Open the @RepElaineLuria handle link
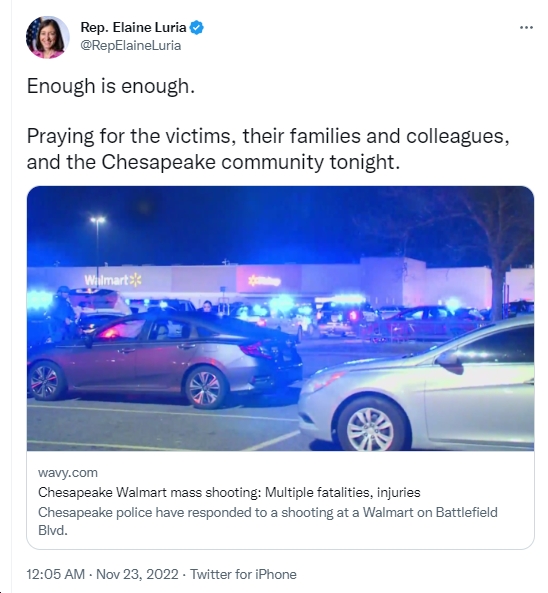The width and height of the screenshot is (548, 593). point(131,45)
